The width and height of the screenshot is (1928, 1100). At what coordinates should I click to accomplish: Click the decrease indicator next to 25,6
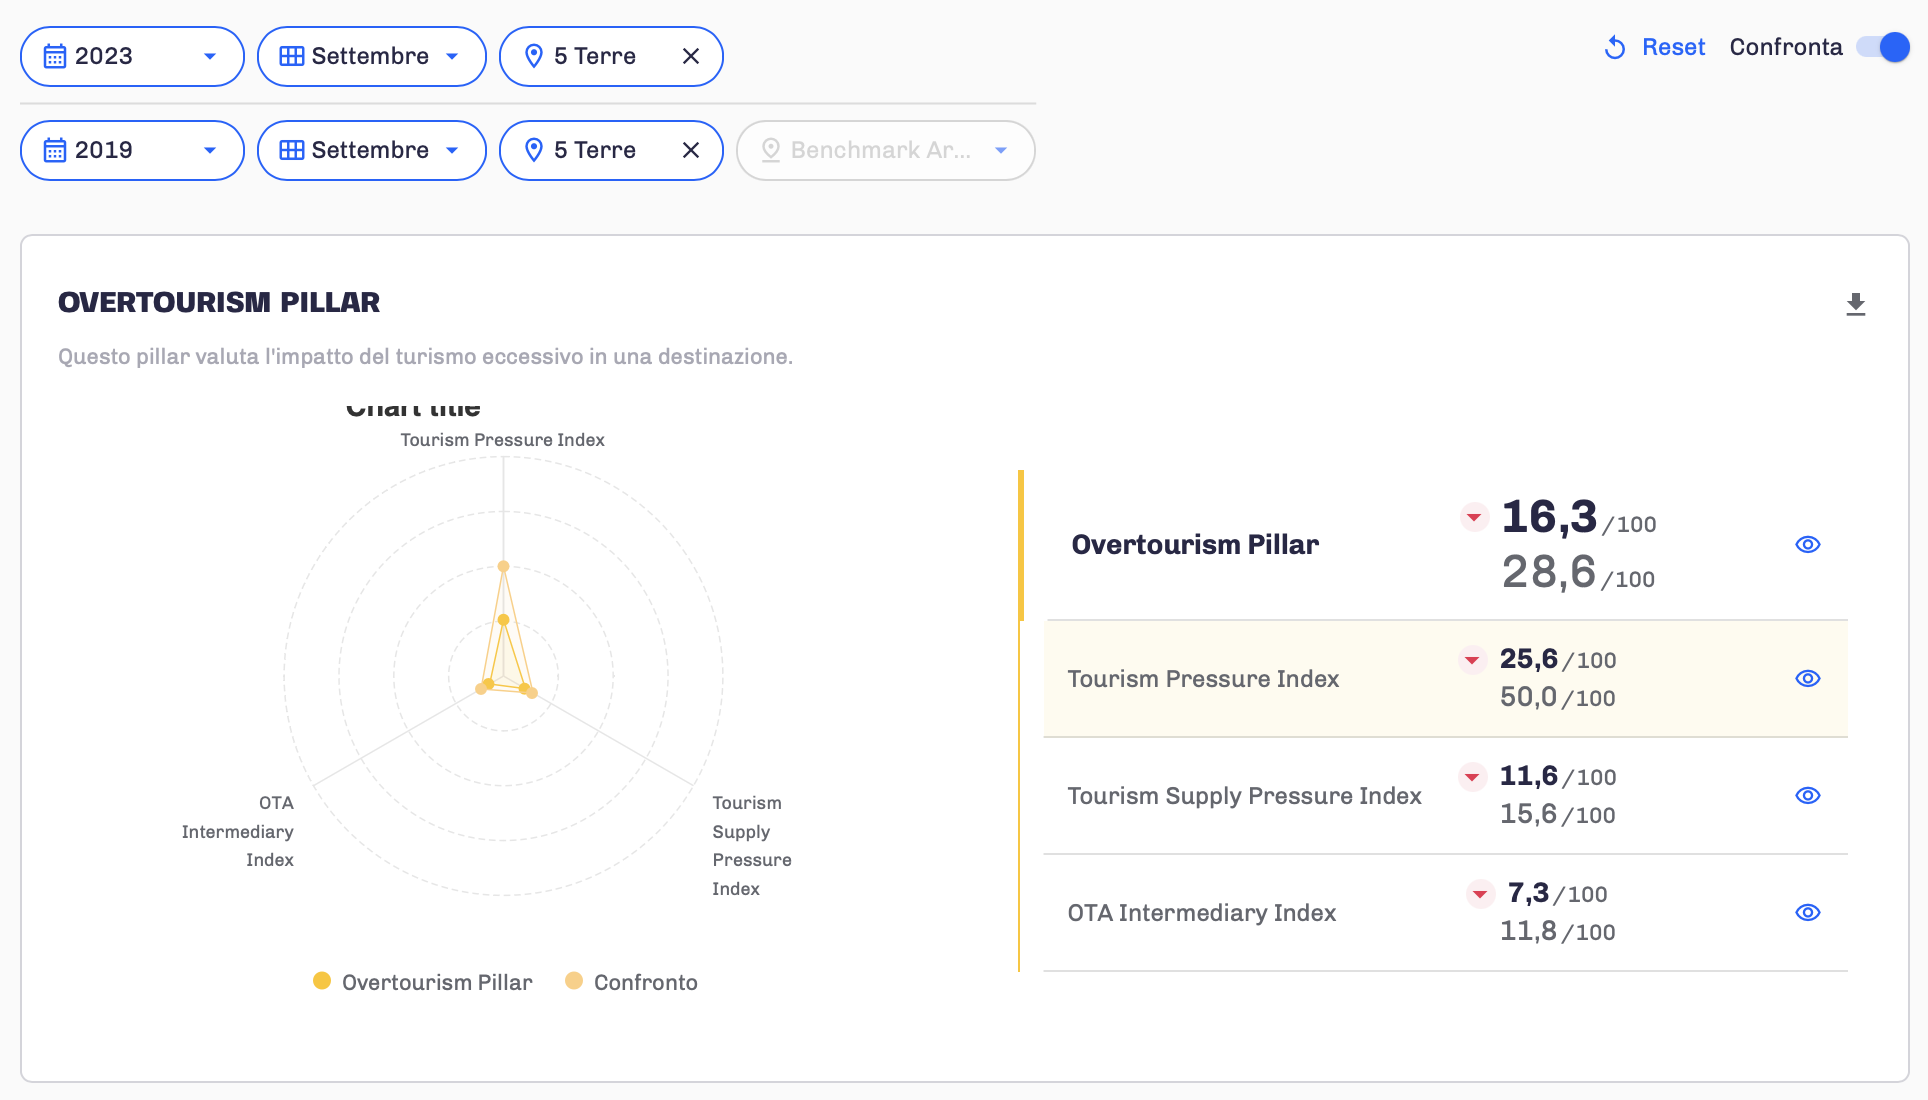[x=1471, y=660]
